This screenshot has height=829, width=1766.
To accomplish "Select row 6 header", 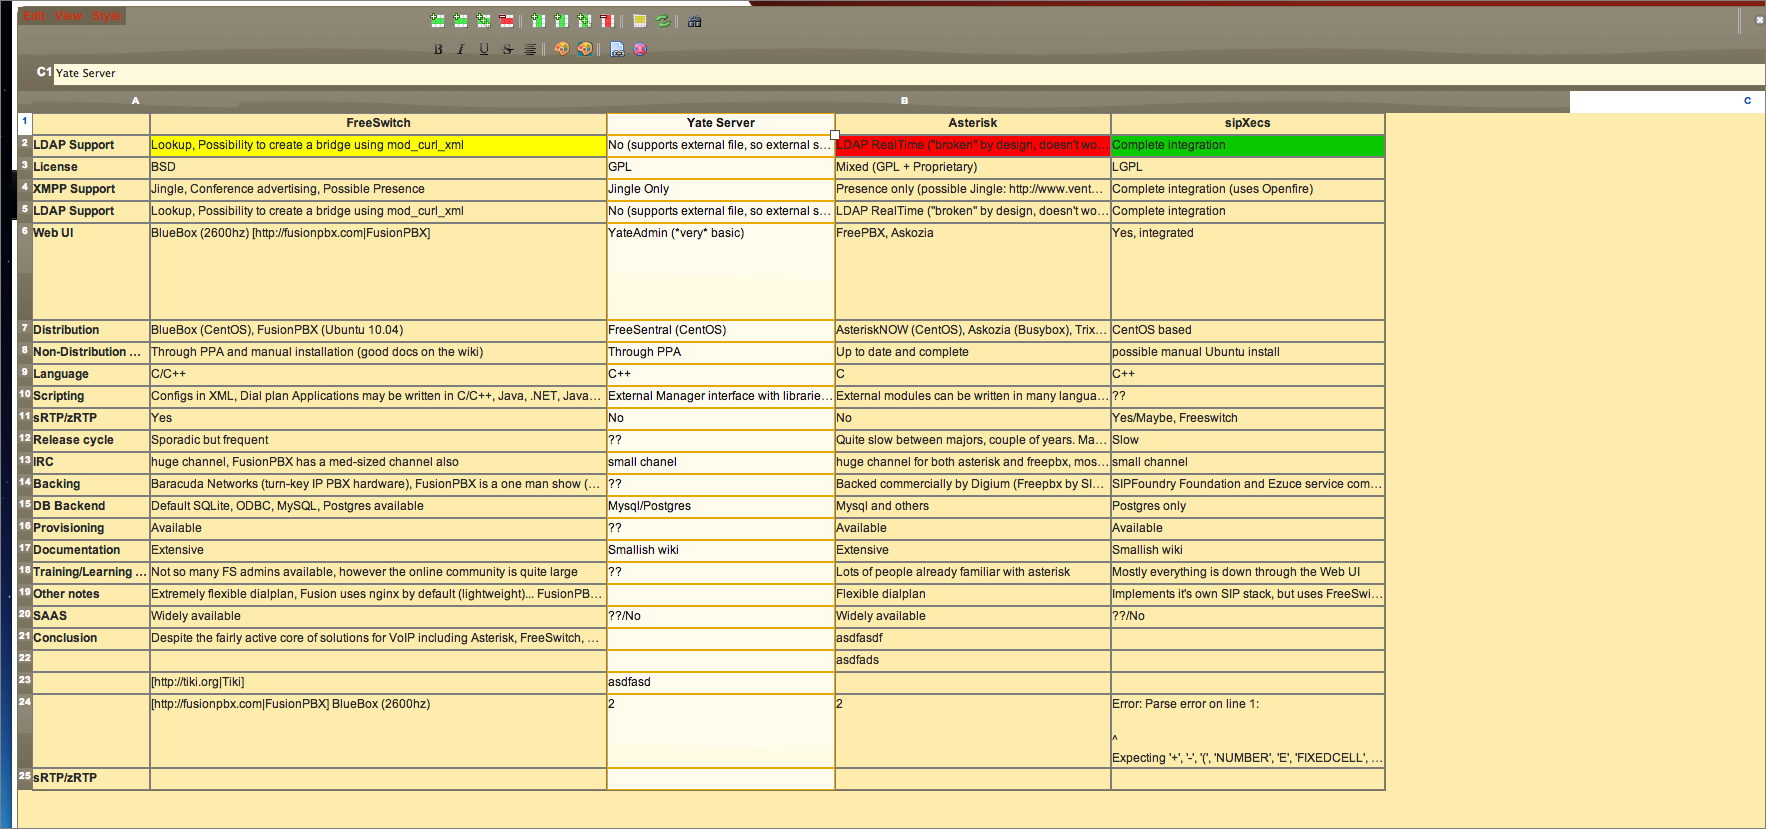I will 25,271.
